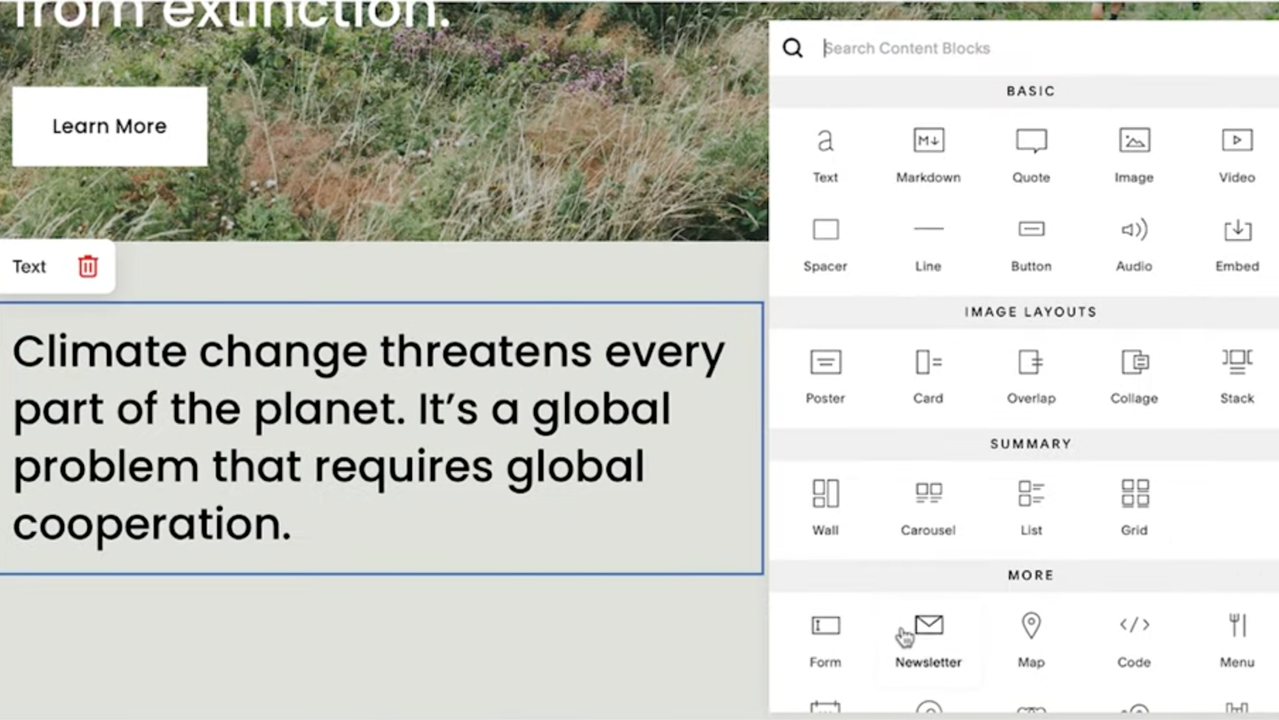Select the Poster image layout
The height and width of the screenshot is (720, 1279).
pyautogui.click(x=825, y=375)
